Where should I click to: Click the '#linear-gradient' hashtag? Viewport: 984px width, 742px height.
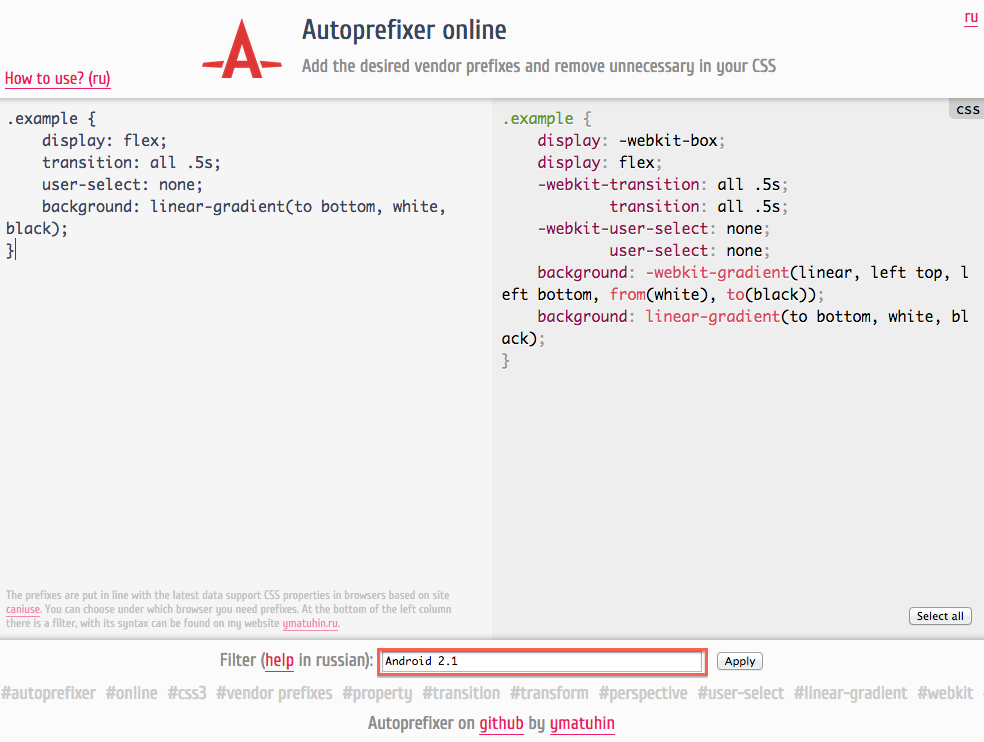(x=850, y=693)
